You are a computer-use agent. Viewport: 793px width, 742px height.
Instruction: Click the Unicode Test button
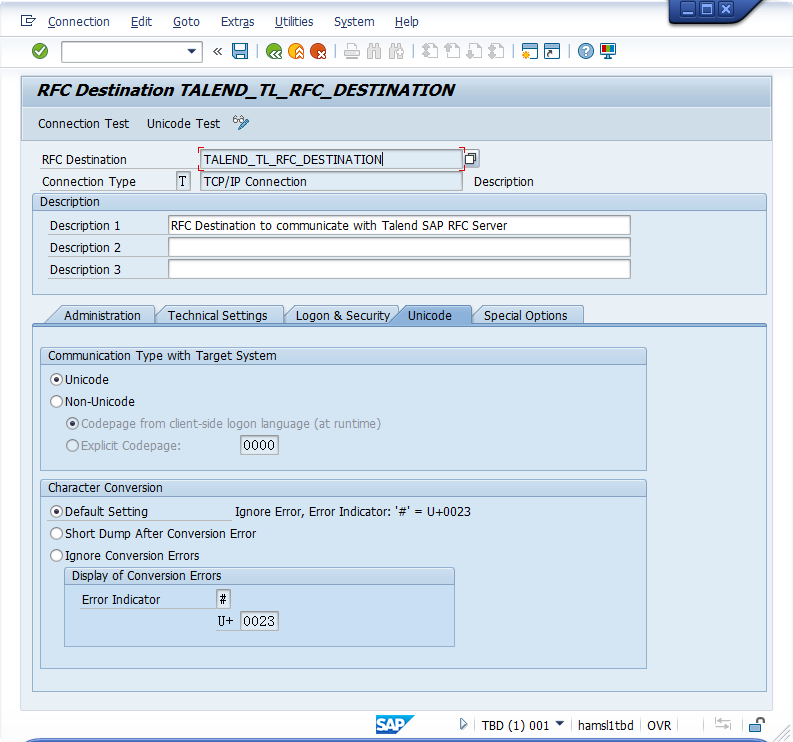(183, 124)
